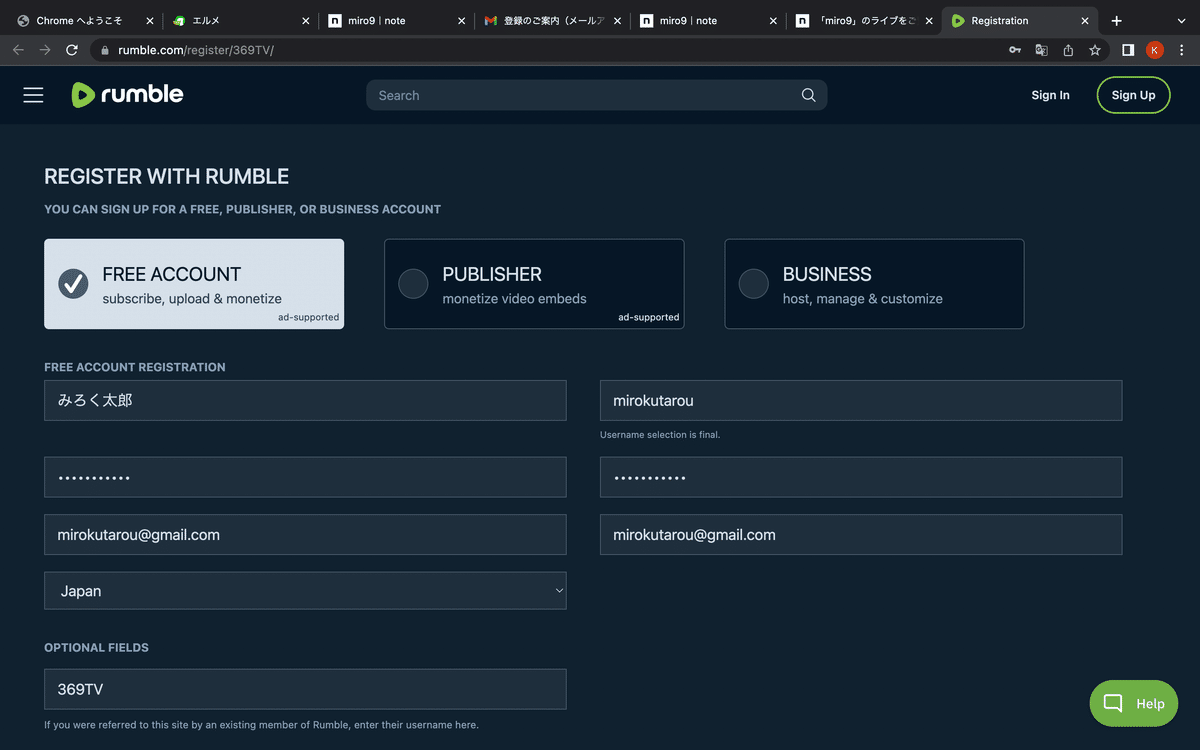Switch to the second miro9 | note tab
Screen dimensions: 1200x750
[709, 20]
